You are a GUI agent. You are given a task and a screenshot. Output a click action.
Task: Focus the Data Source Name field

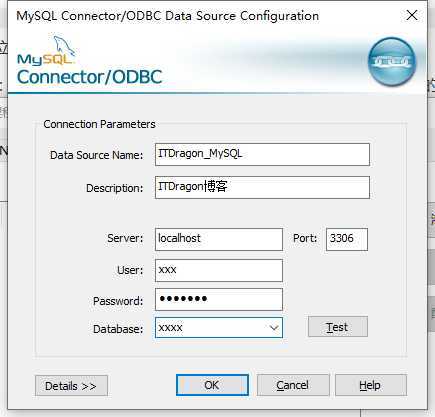[262, 154]
